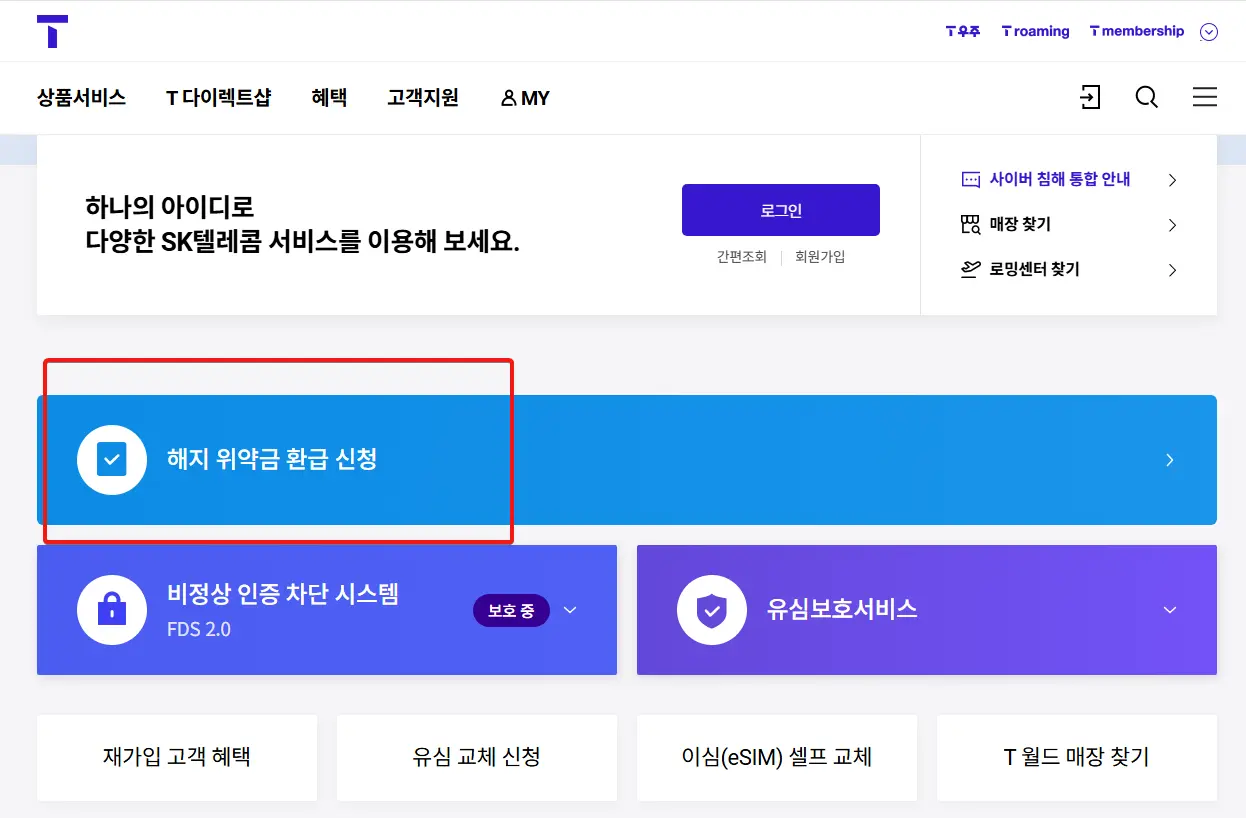
Task: Click the store search icon beside 매장 찾기
Action: click(968, 224)
